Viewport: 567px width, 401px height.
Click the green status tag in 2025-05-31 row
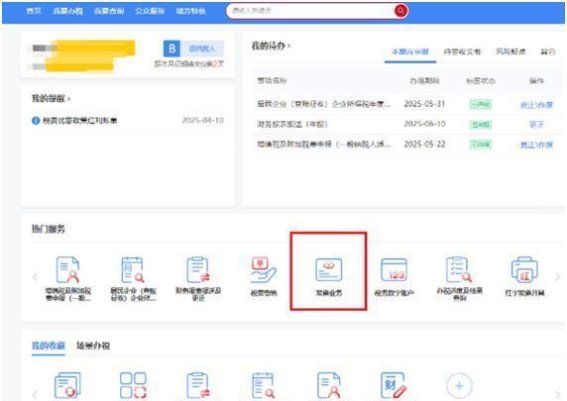[x=480, y=104]
